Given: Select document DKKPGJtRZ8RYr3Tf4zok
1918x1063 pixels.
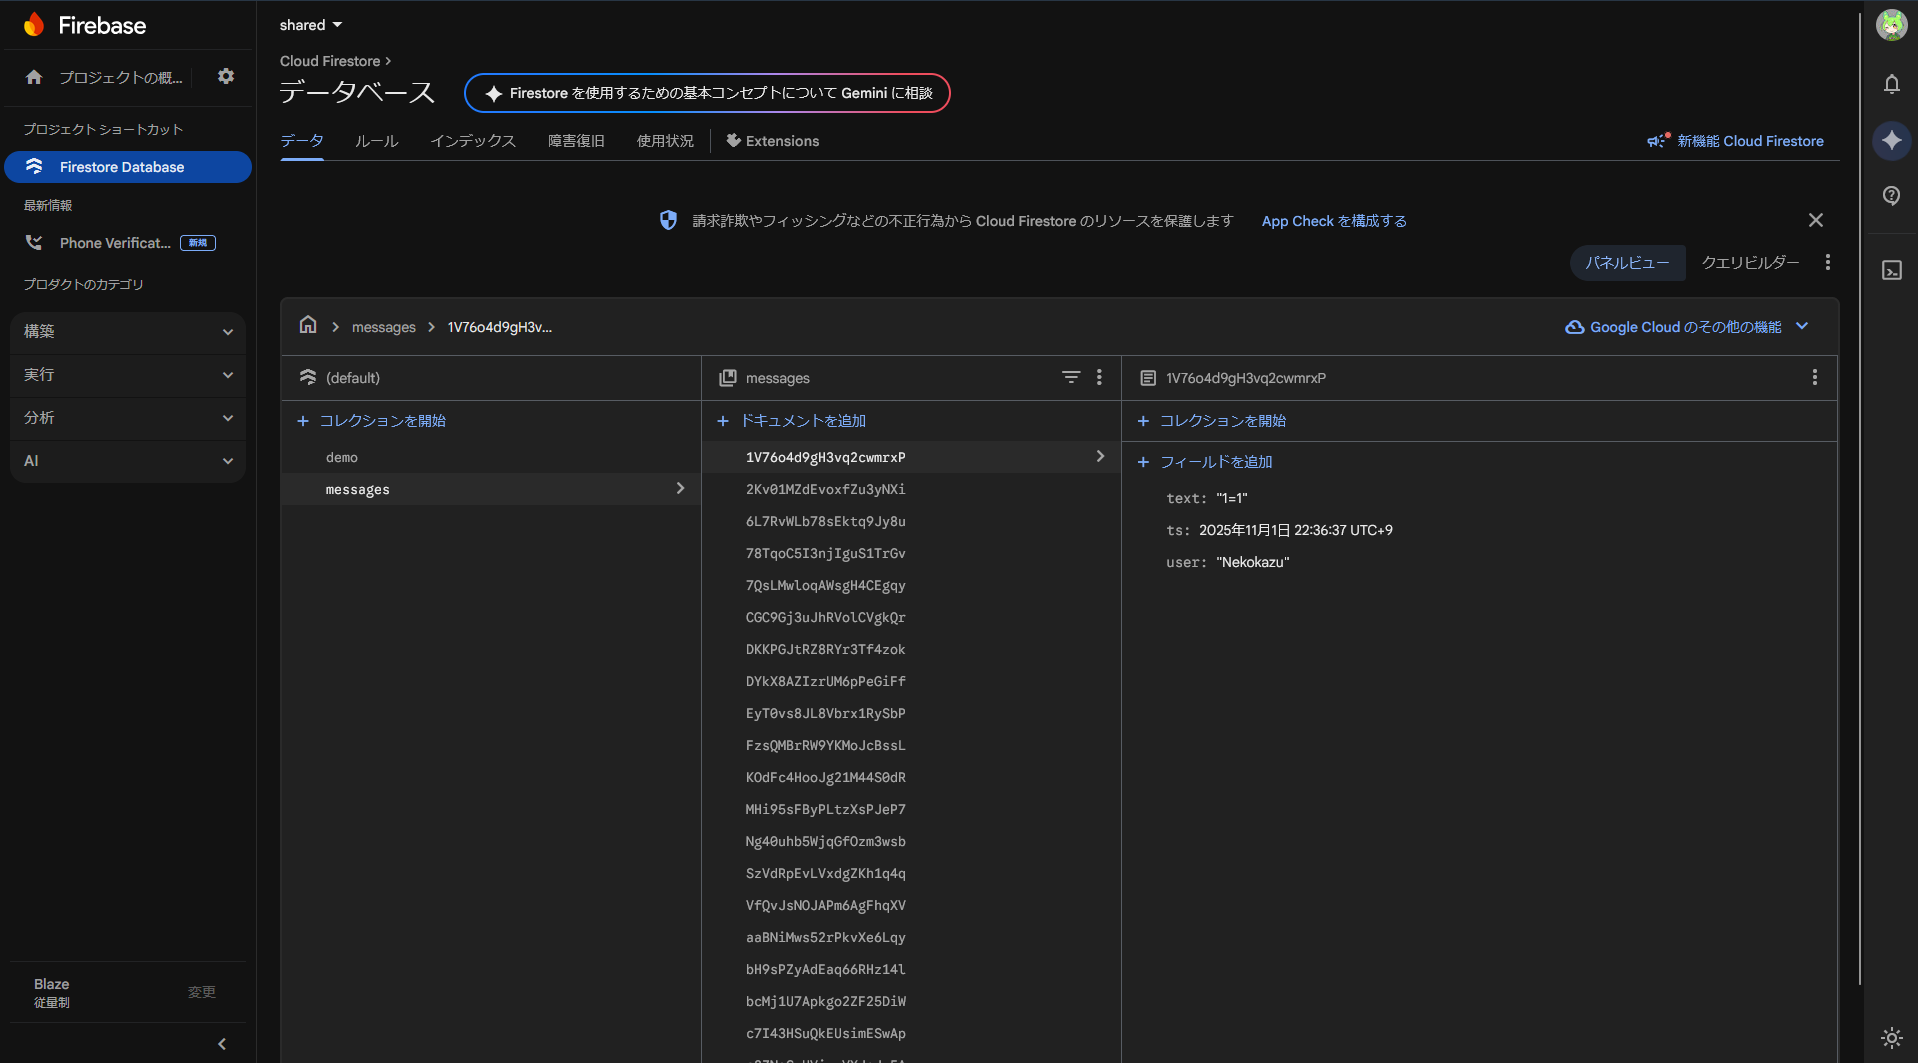Looking at the screenshot, I should tap(910, 649).
